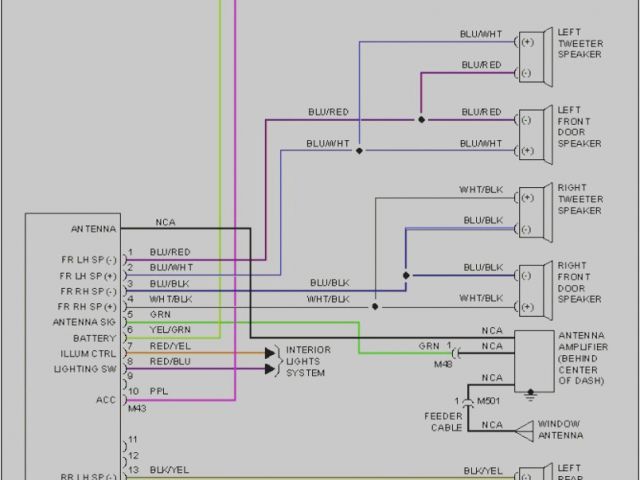Click the ACC pin label
The image size is (640, 480).
(107, 397)
